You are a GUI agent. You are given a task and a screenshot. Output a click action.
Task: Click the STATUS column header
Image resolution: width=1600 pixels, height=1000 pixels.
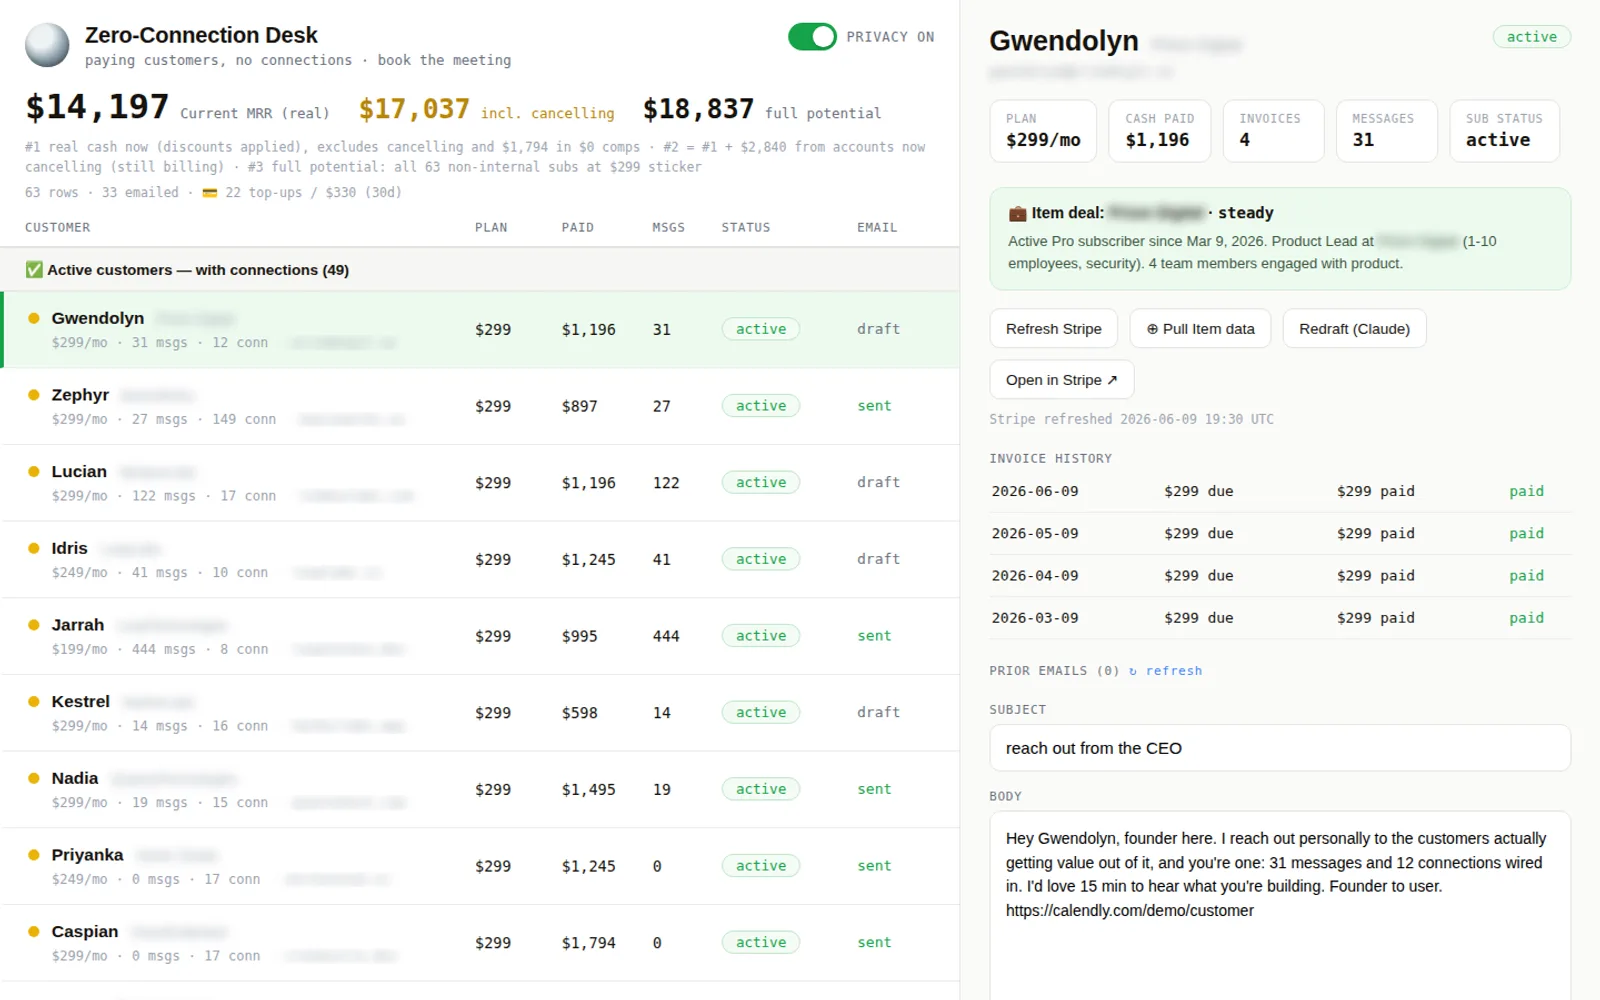coord(746,228)
